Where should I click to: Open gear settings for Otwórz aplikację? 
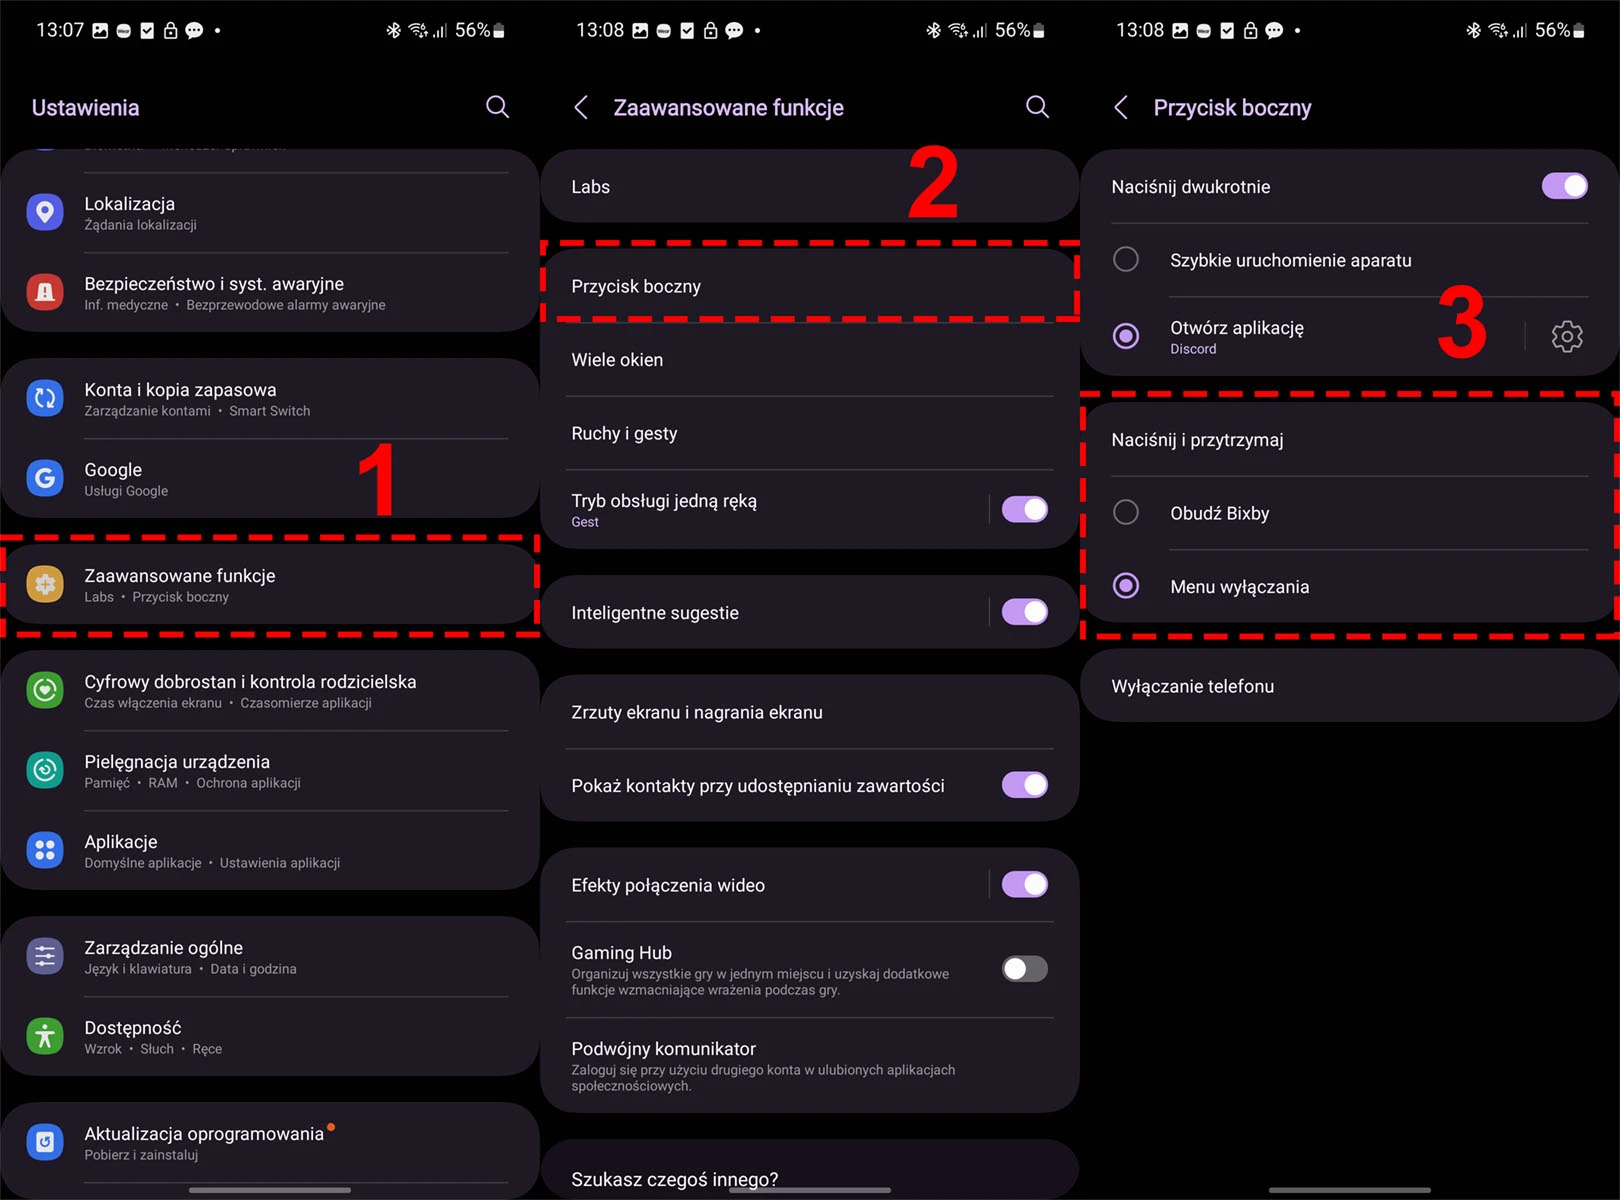point(1567,336)
